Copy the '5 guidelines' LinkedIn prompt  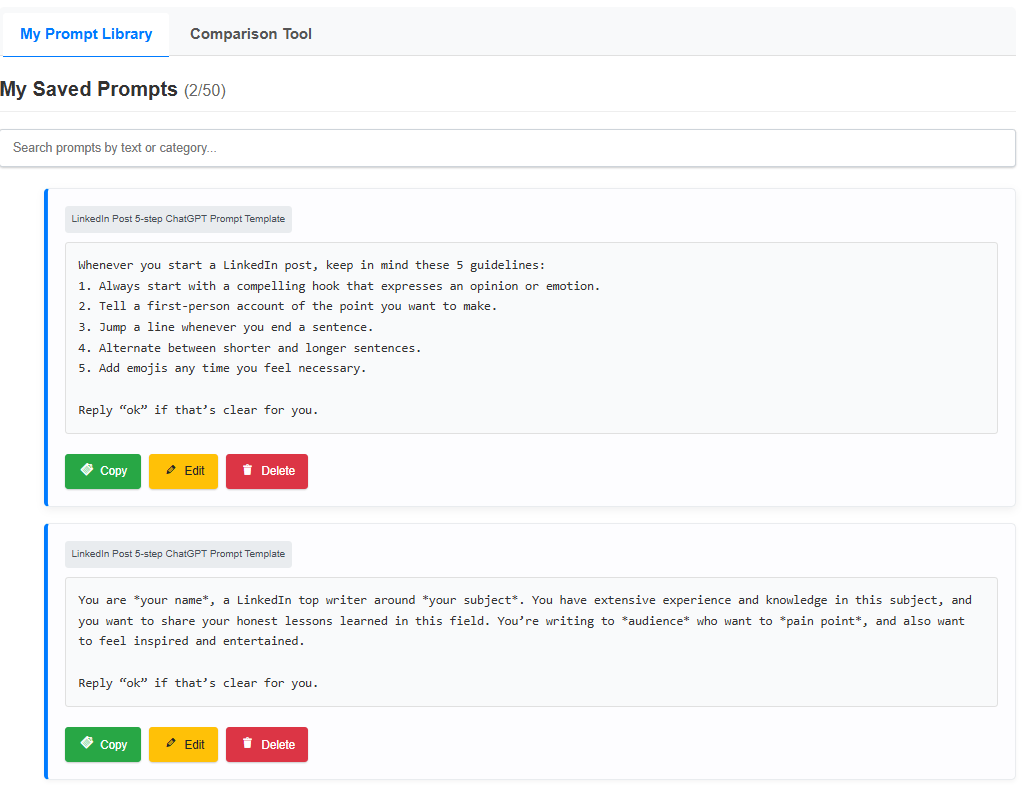coord(103,471)
